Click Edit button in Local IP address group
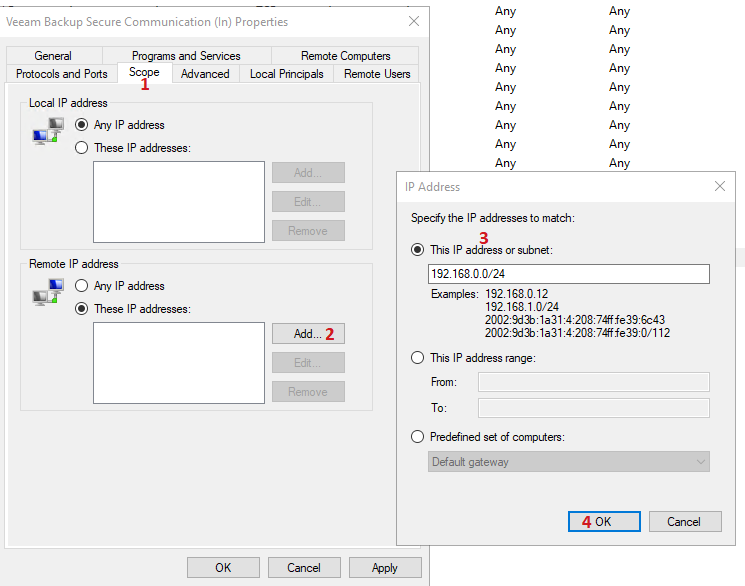The image size is (745, 586). [308, 202]
